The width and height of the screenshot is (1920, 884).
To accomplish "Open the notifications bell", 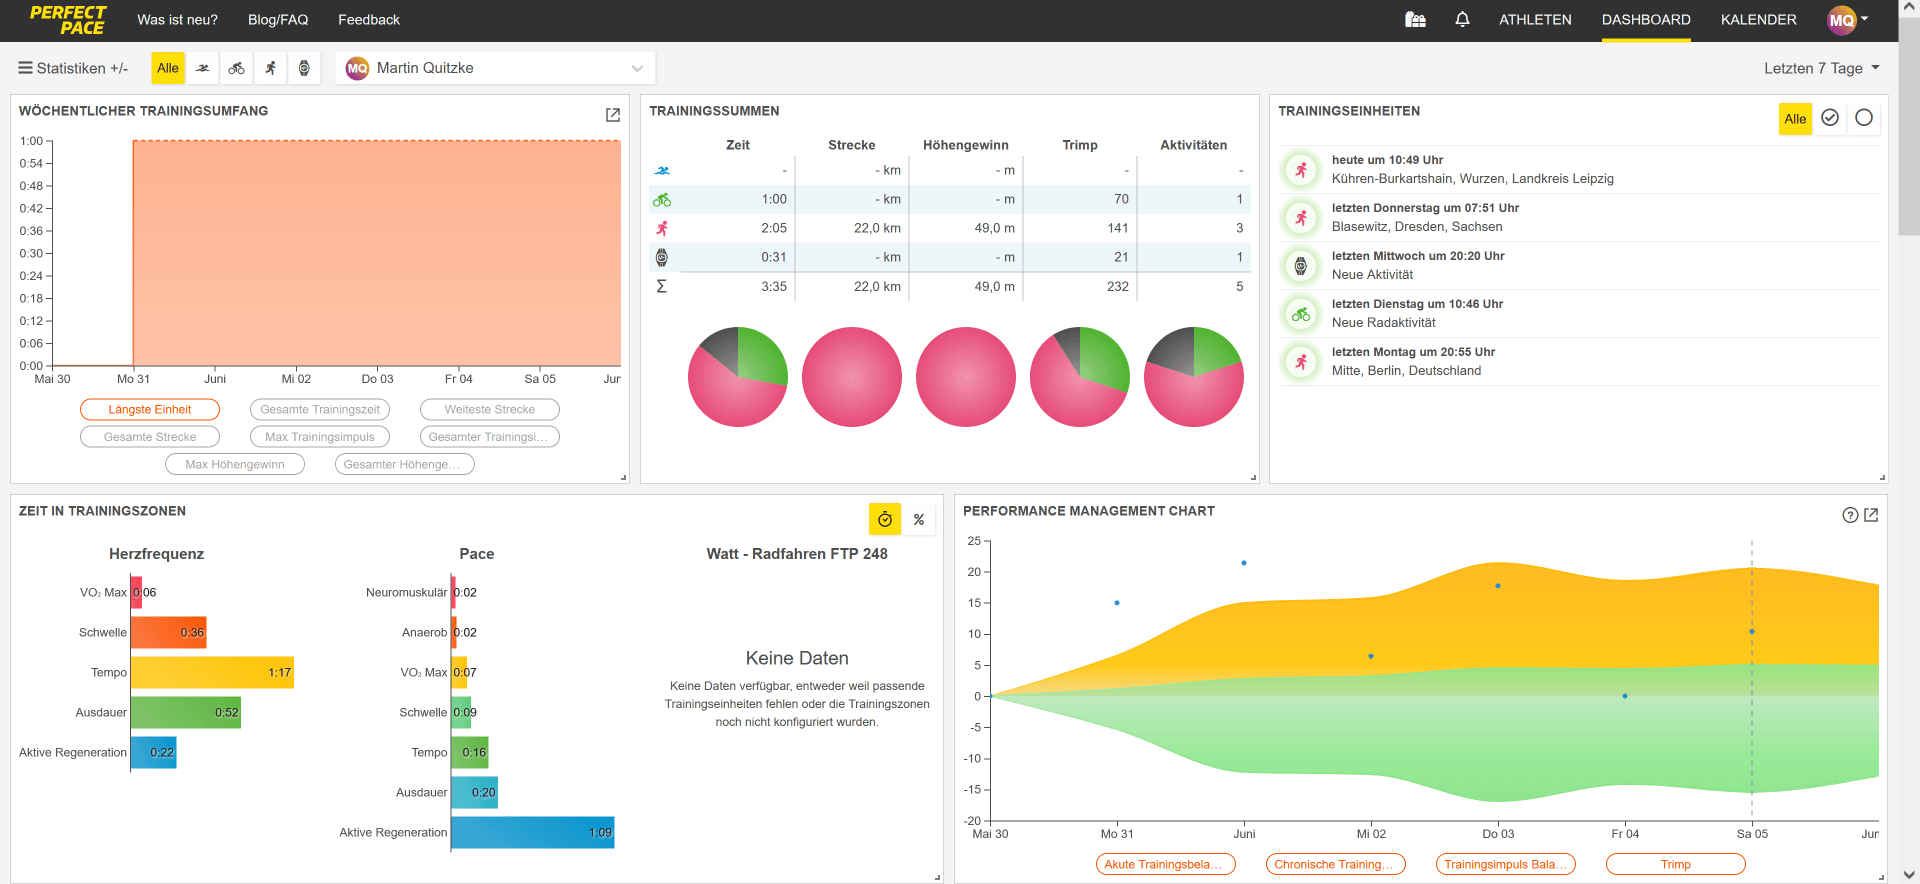I will click(1462, 19).
